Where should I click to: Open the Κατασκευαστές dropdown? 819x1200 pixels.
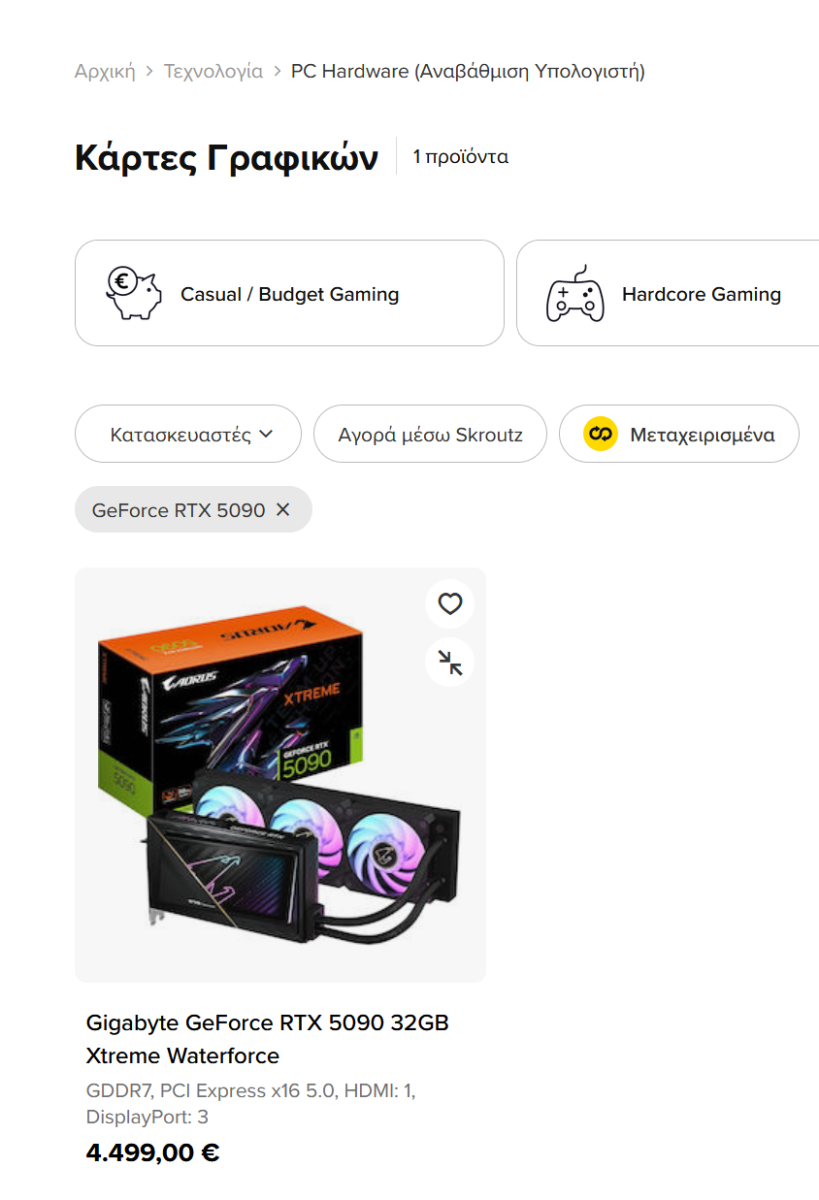[x=188, y=434]
